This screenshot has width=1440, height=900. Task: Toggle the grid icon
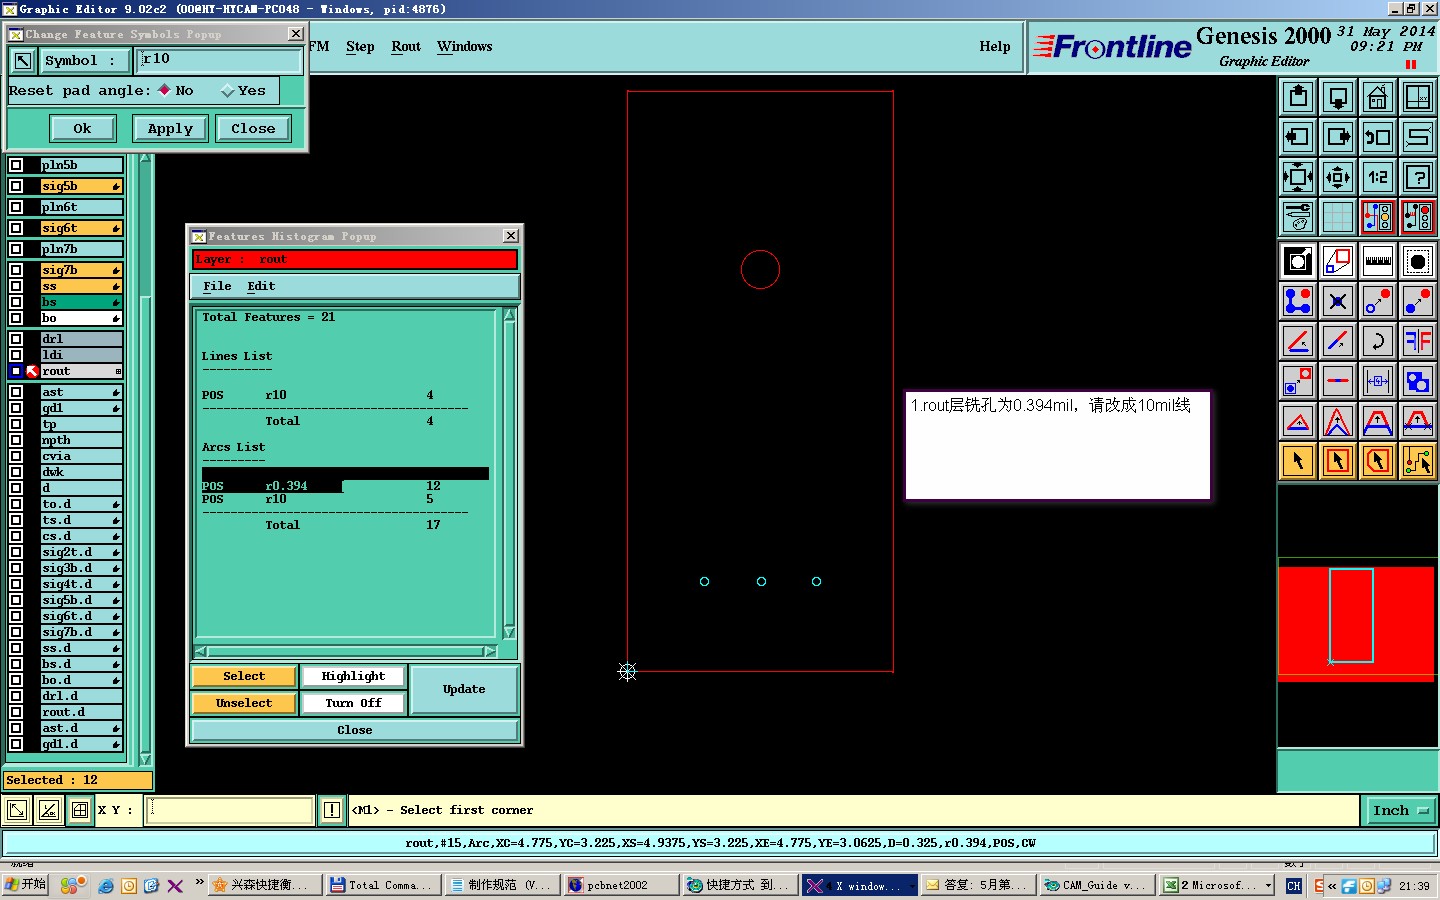coord(1338,217)
